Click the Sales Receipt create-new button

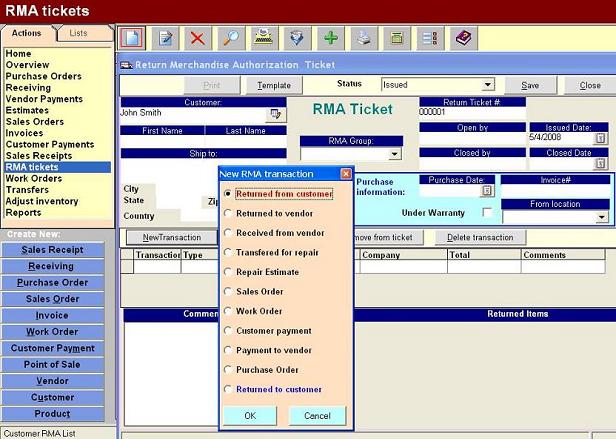point(53,250)
